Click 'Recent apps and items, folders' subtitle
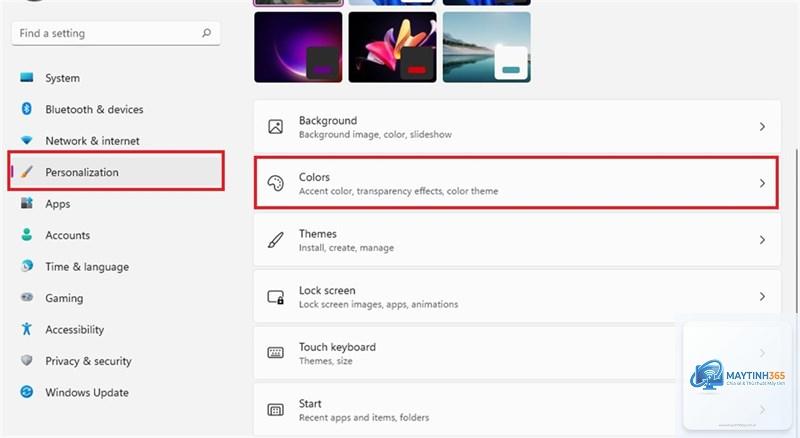Image resolution: width=800 pixels, height=438 pixels. click(364, 418)
